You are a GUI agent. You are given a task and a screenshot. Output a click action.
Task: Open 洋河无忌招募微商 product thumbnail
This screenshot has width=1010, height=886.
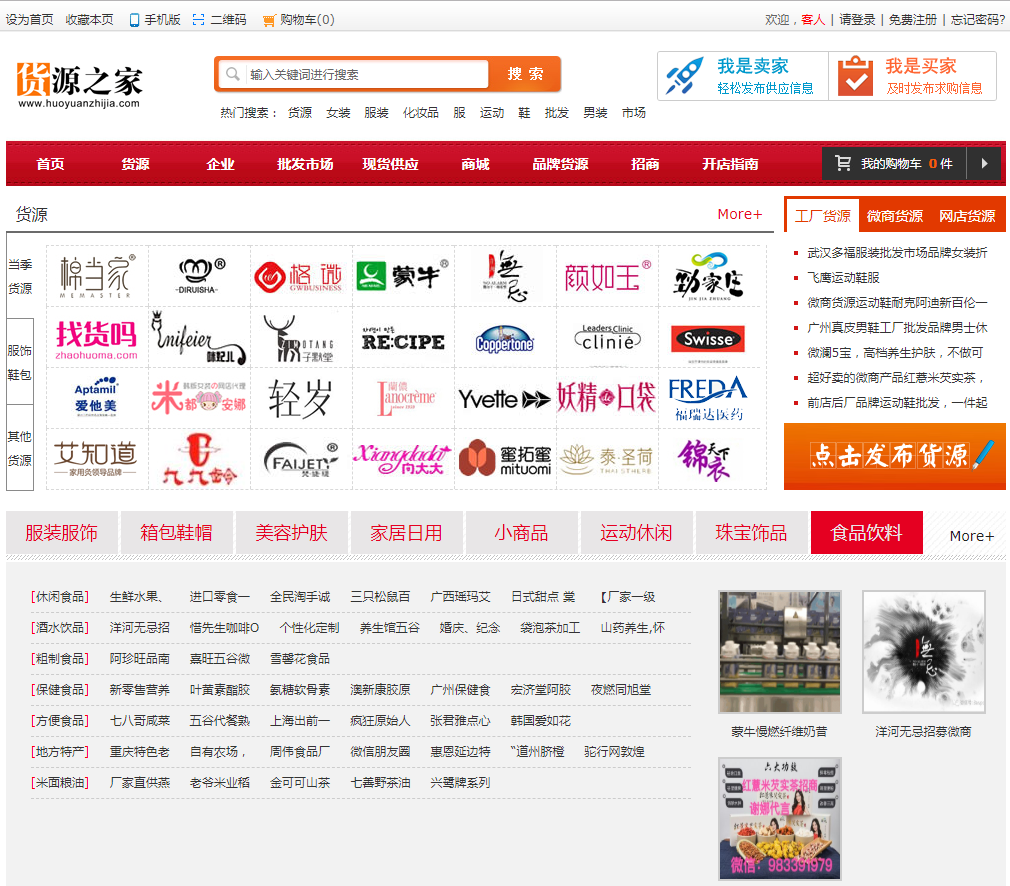(x=924, y=652)
